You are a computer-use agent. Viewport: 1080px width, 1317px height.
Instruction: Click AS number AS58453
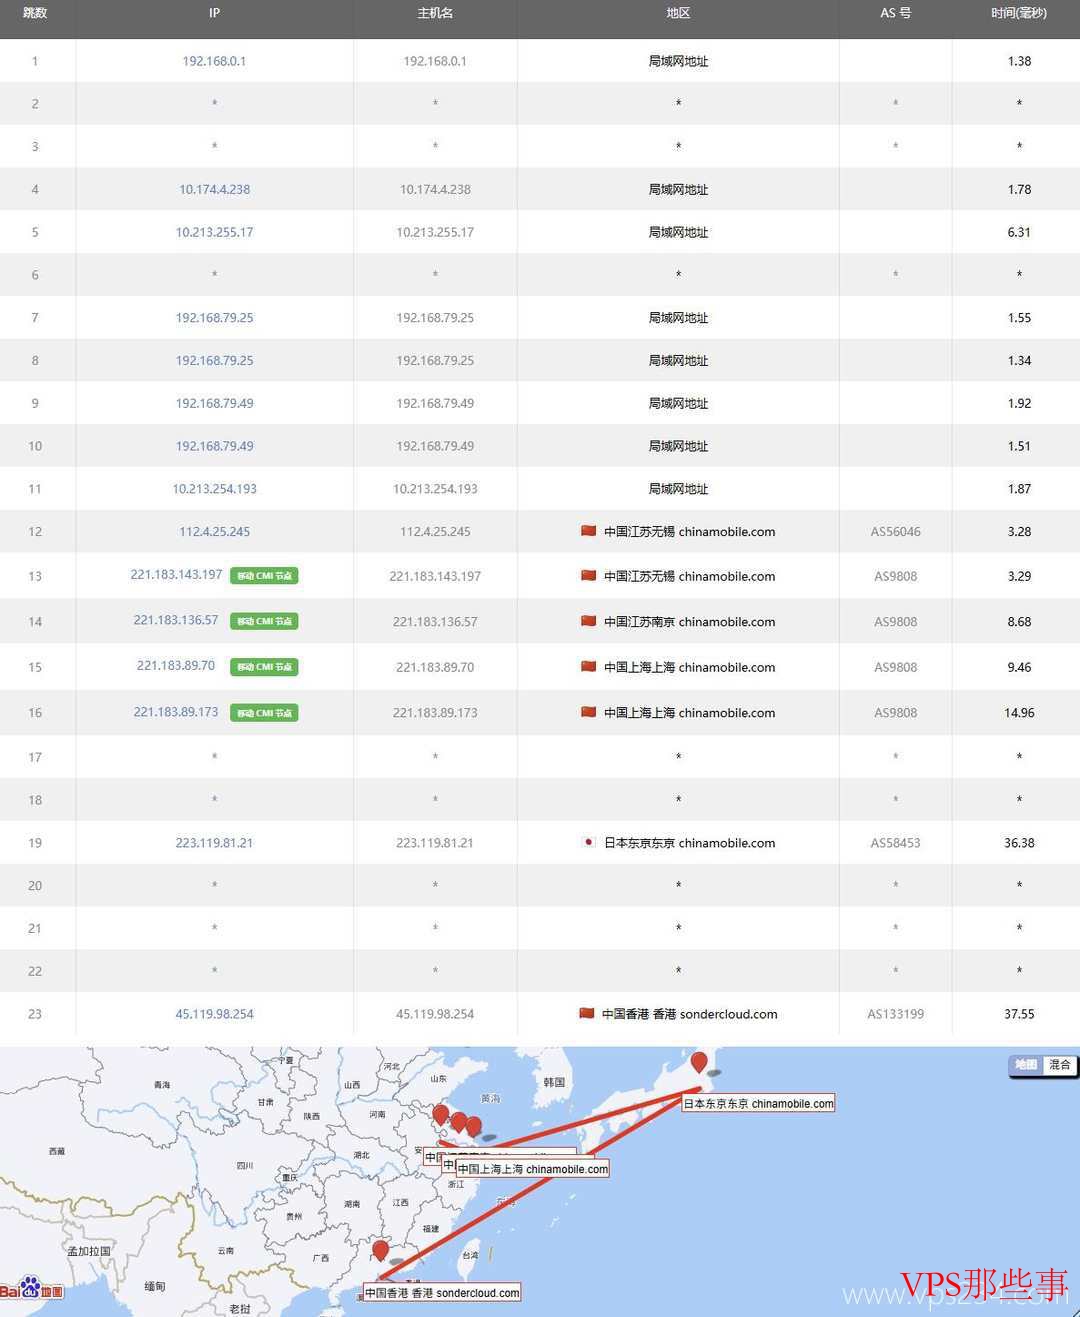[x=895, y=843]
